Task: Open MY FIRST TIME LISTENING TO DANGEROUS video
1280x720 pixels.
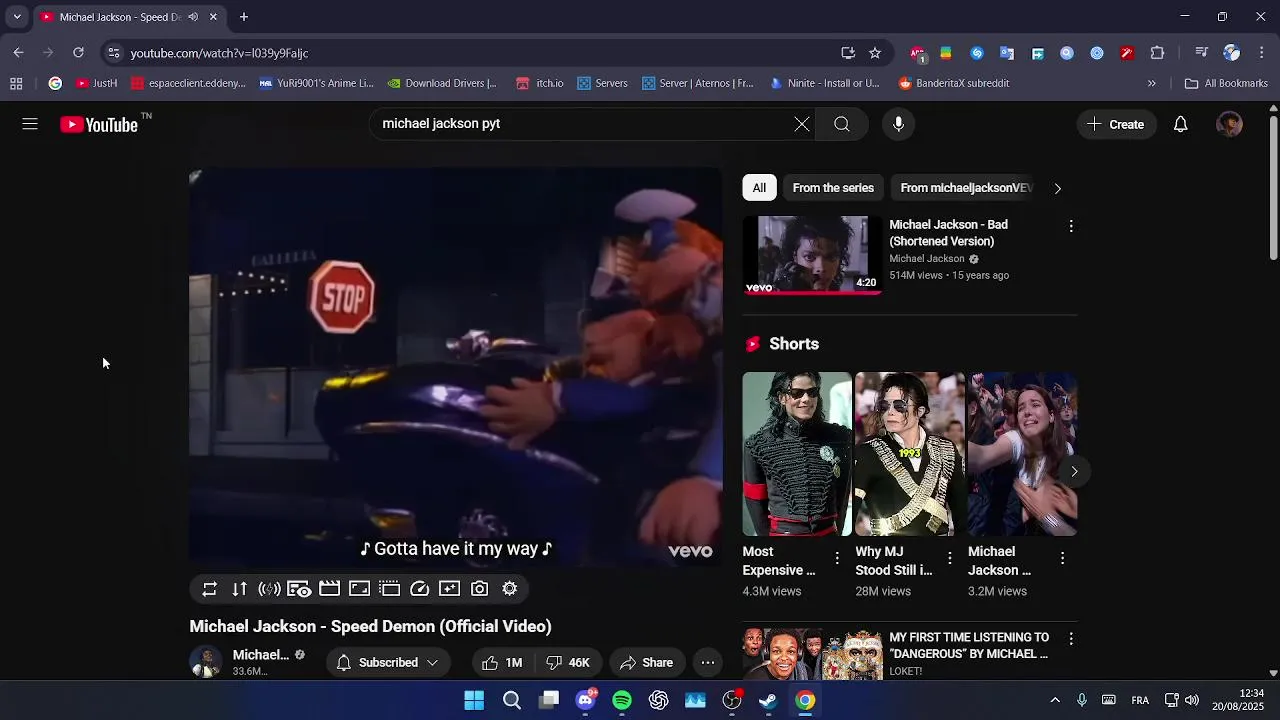Action: (969, 645)
